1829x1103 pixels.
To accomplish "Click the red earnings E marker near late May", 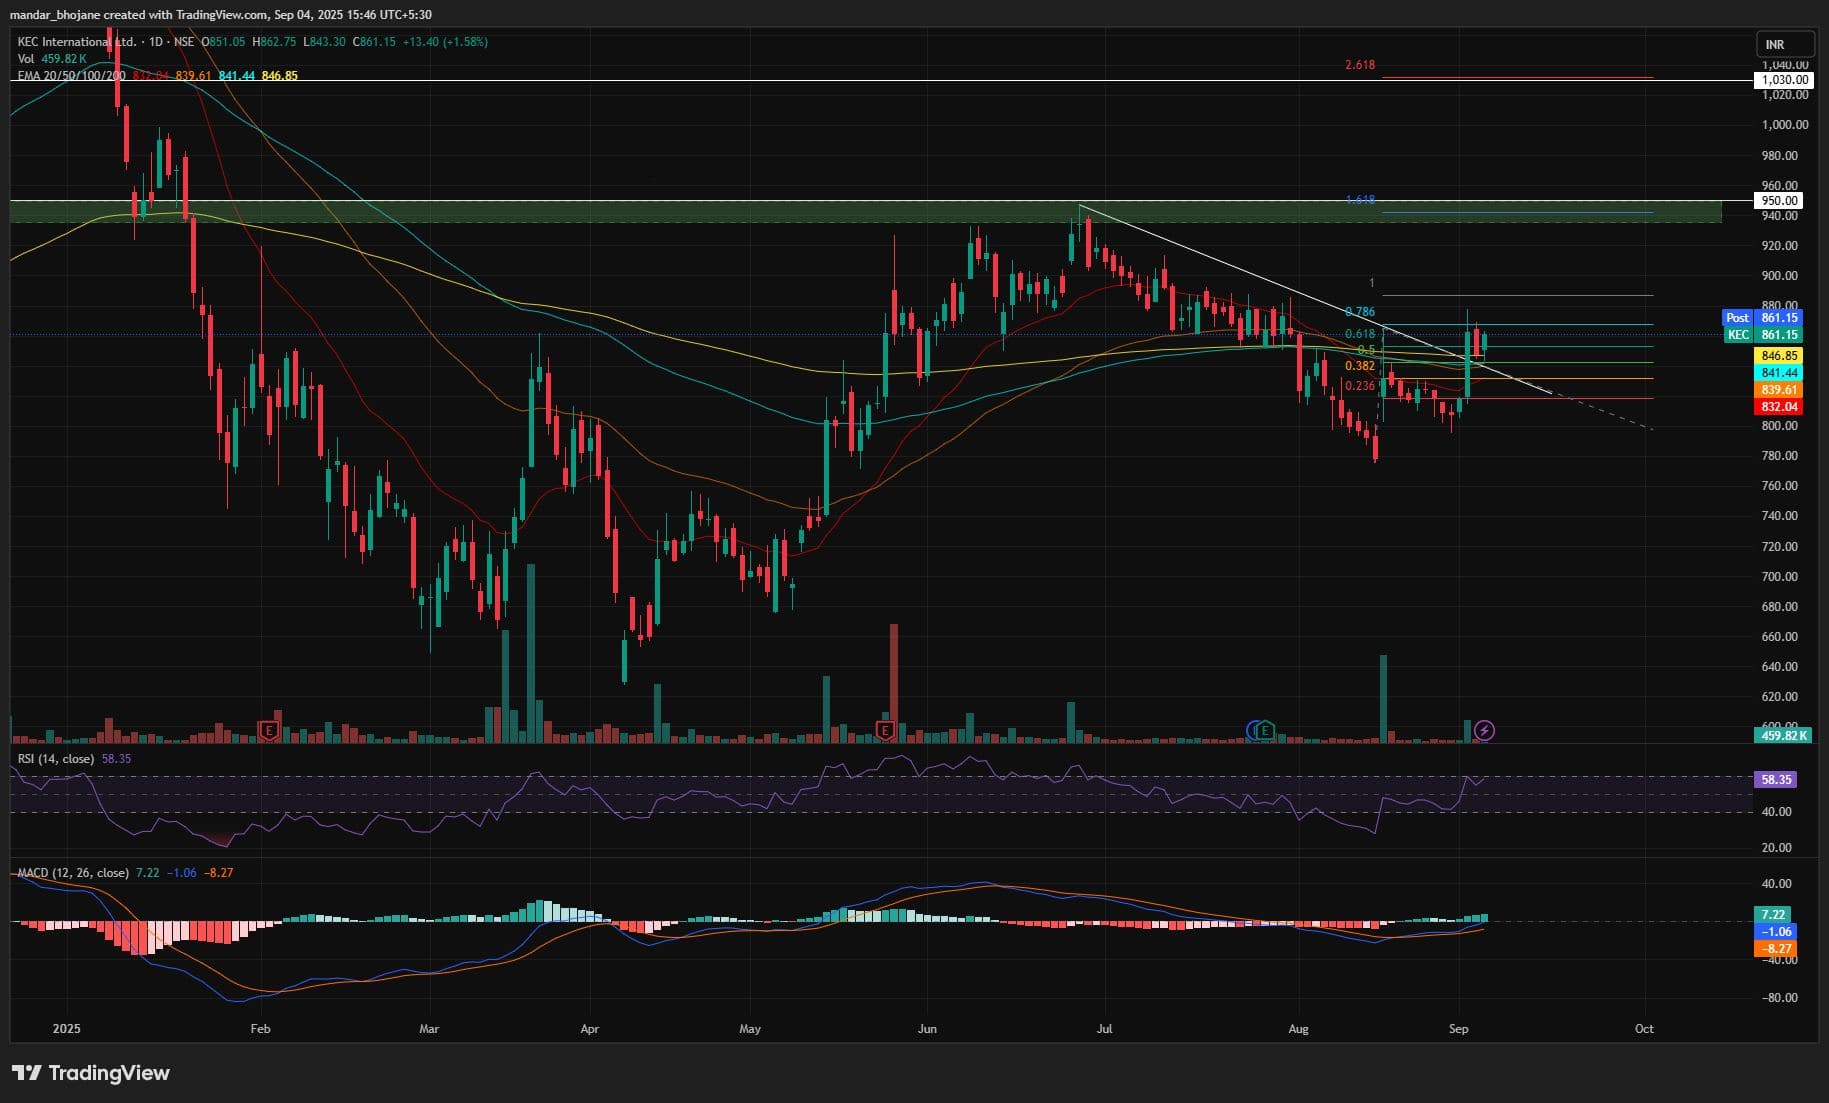I will click(885, 730).
